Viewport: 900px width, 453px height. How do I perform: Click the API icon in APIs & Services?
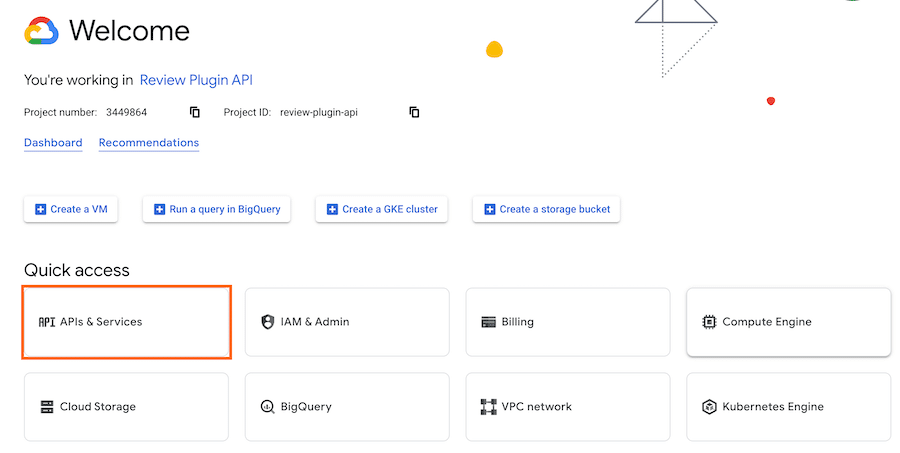pyautogui.click(x=46, y=322)
